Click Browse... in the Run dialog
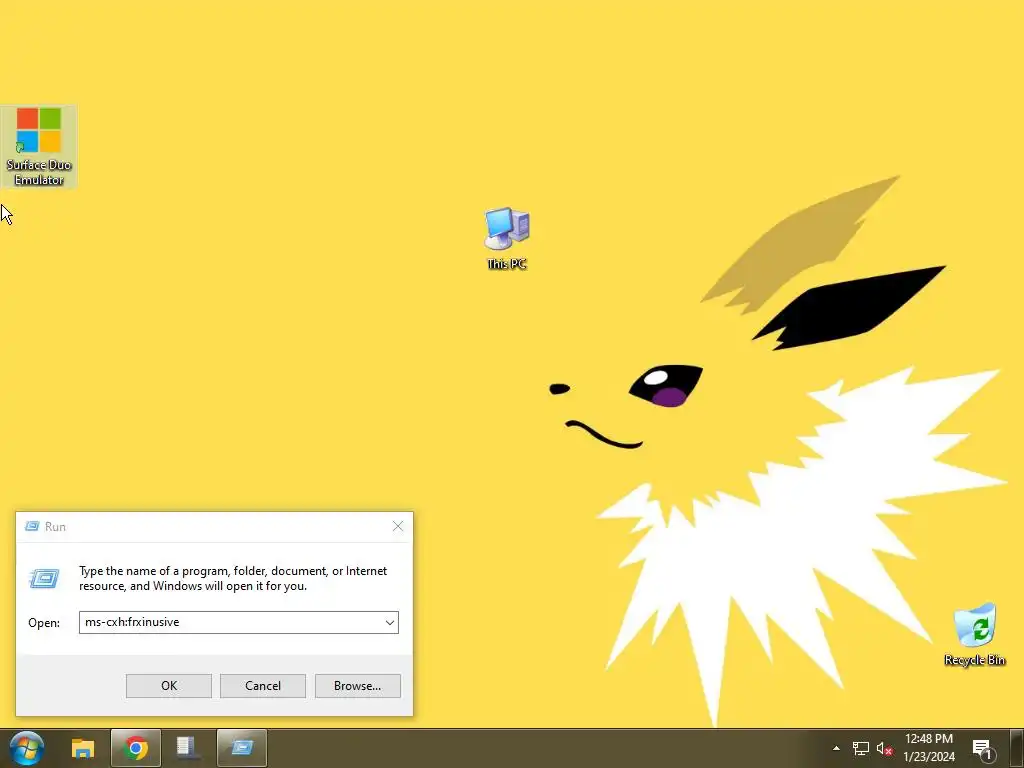This screenshot has height=768, width=1024. [357, 686]
